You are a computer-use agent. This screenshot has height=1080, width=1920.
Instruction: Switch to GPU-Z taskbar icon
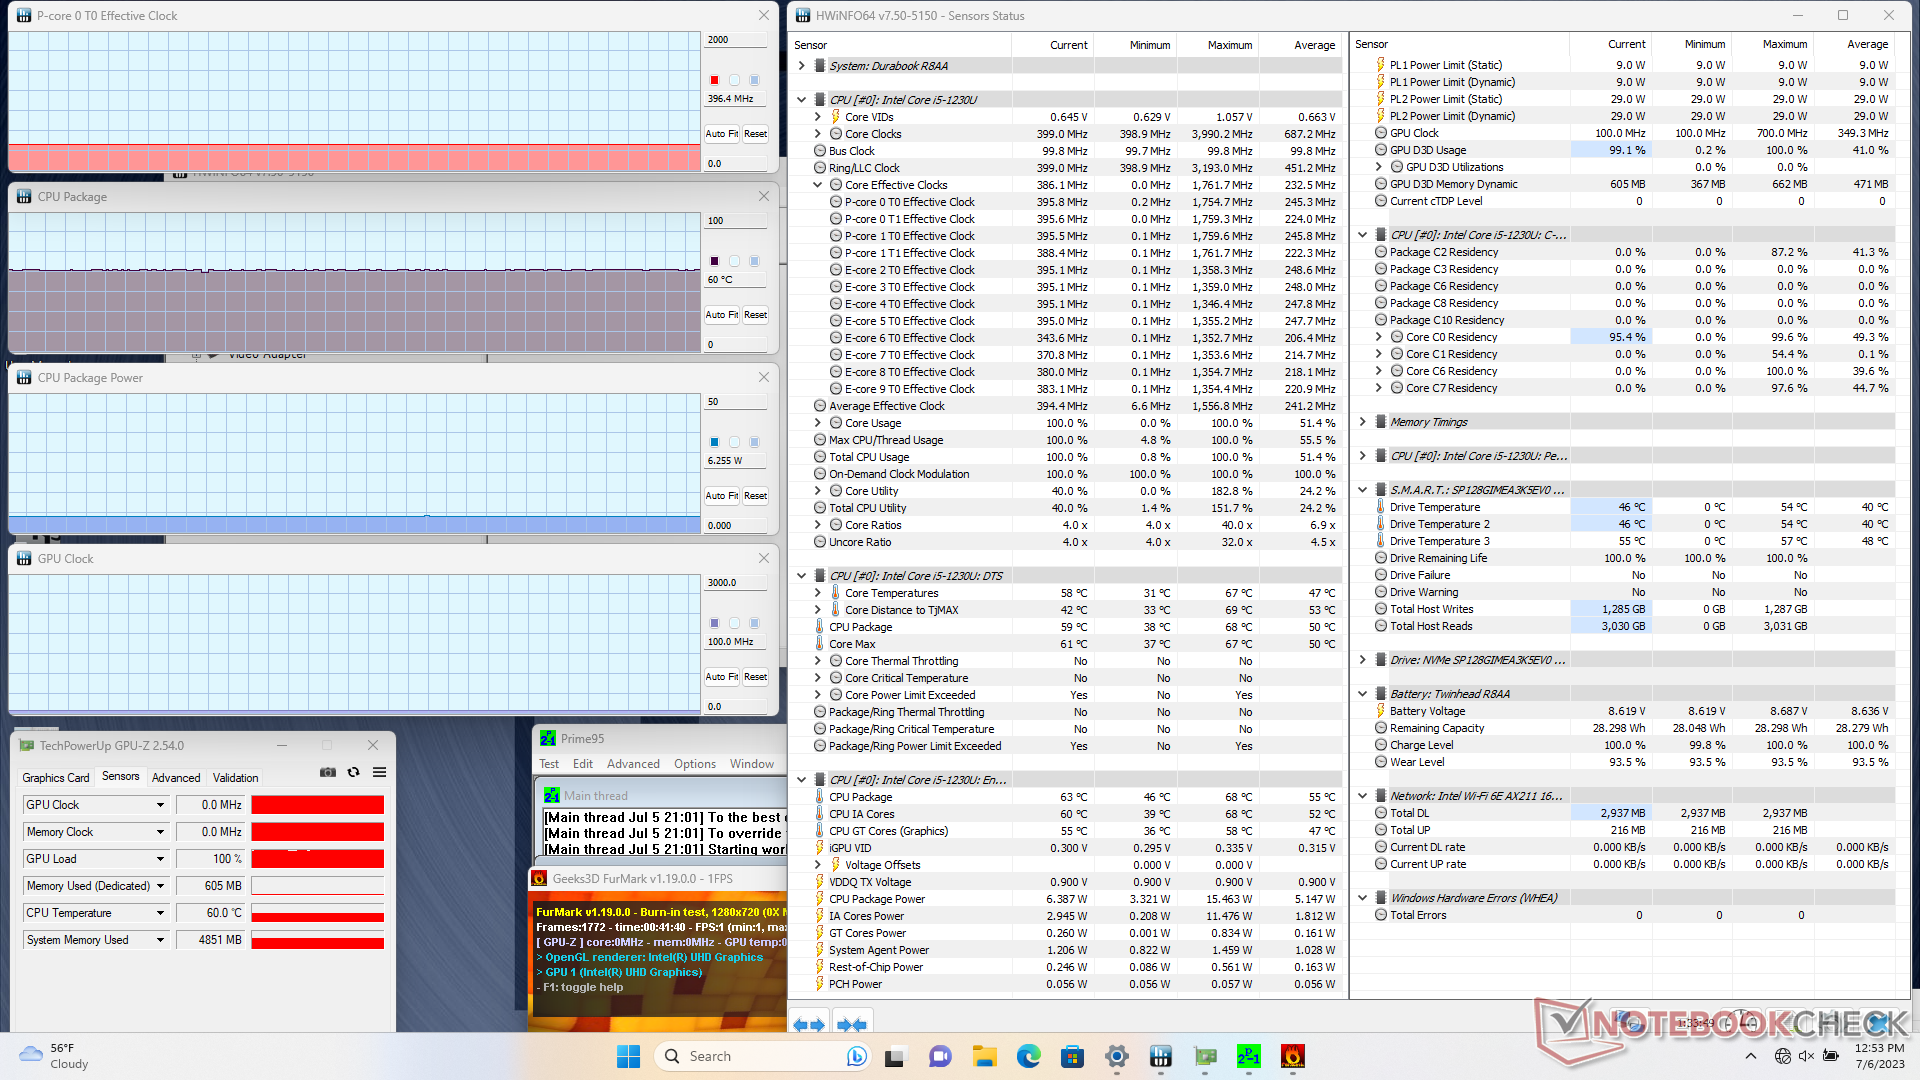[1205, 1056]
